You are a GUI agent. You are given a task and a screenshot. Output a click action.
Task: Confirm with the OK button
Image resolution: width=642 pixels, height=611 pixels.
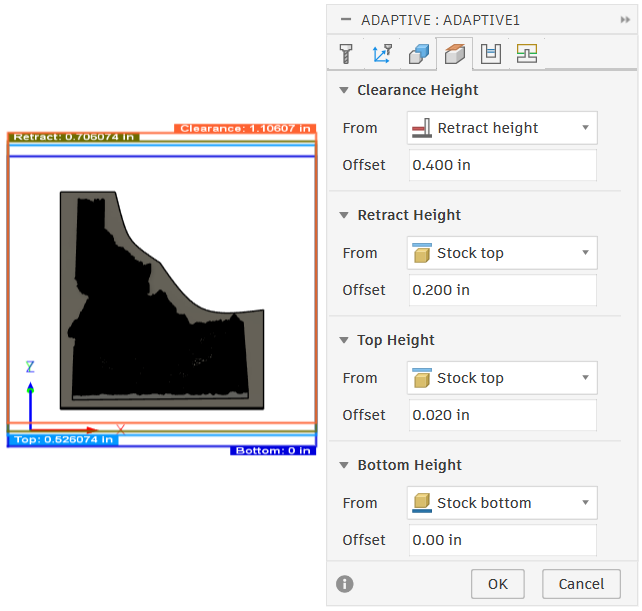[497, 584]
